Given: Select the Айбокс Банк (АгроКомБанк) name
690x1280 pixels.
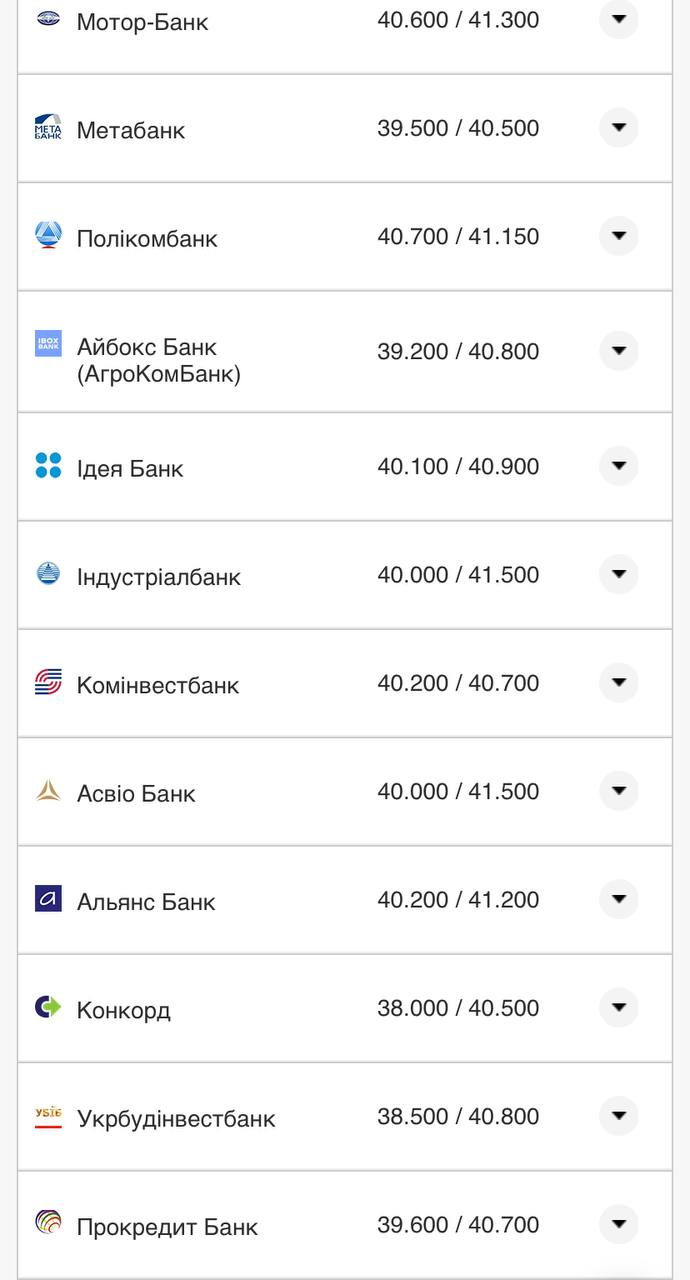Looking at the screenshot, I should click(x=158, y=361).
